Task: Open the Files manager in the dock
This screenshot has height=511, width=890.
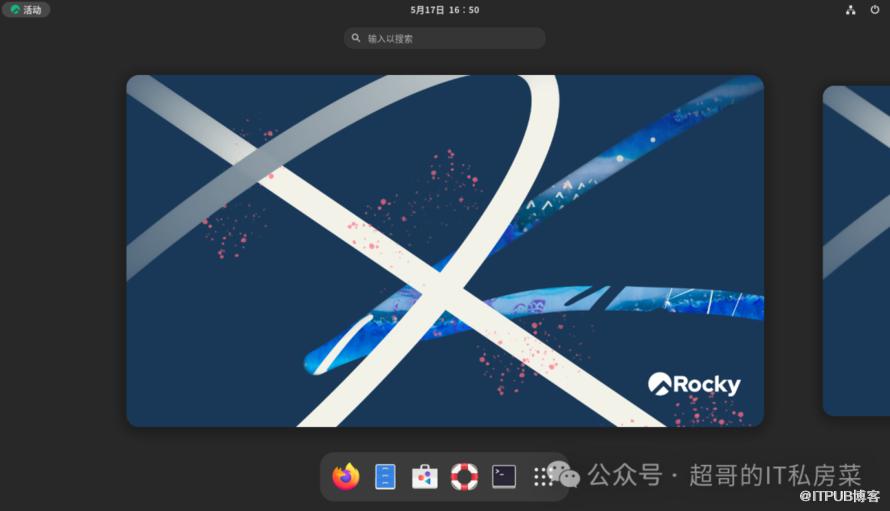Action: coord(385,477)
